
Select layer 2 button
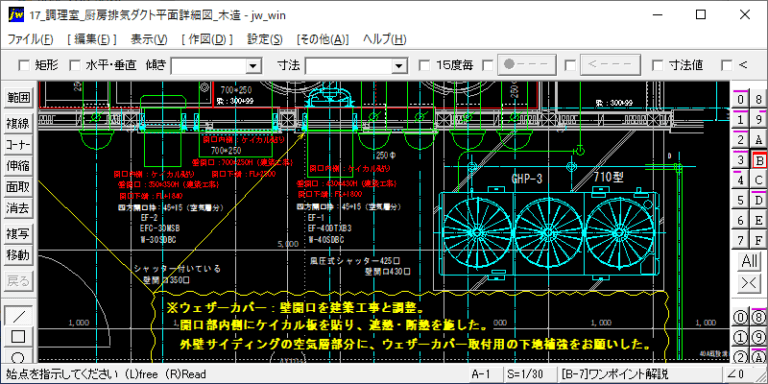(741, 140)
